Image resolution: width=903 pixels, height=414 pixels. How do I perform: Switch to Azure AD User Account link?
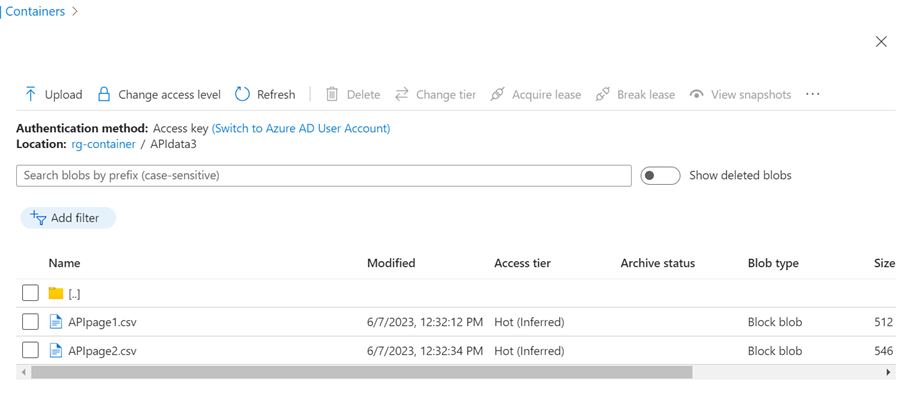pyautogui.click(x=301, y=128)
